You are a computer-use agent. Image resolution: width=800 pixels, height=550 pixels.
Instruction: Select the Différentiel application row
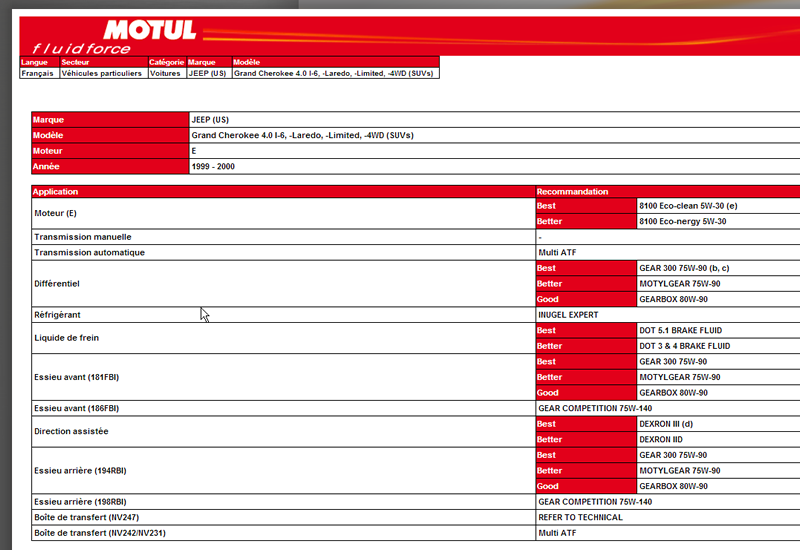click(x=283, y=284)
